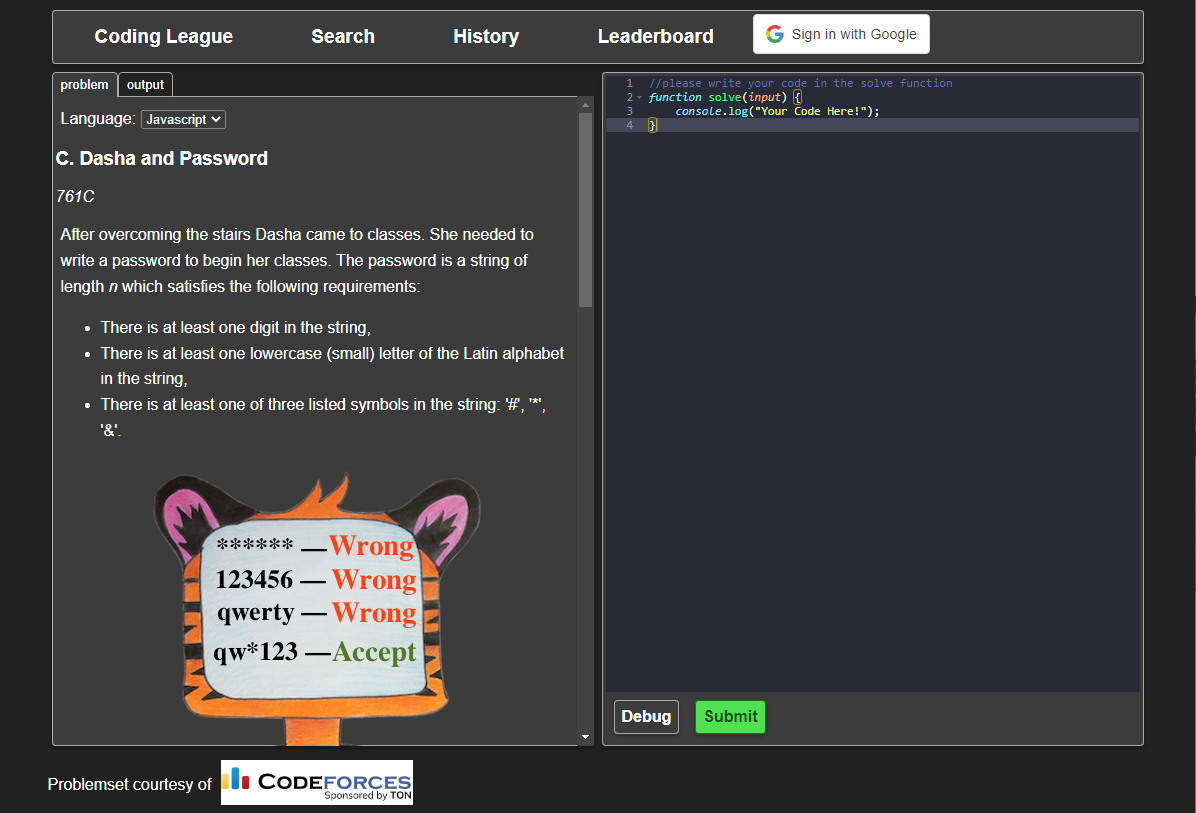Click line number 4 in editor gutter
This screenshot has width=1196, height=813.
(x=629, y=125)
